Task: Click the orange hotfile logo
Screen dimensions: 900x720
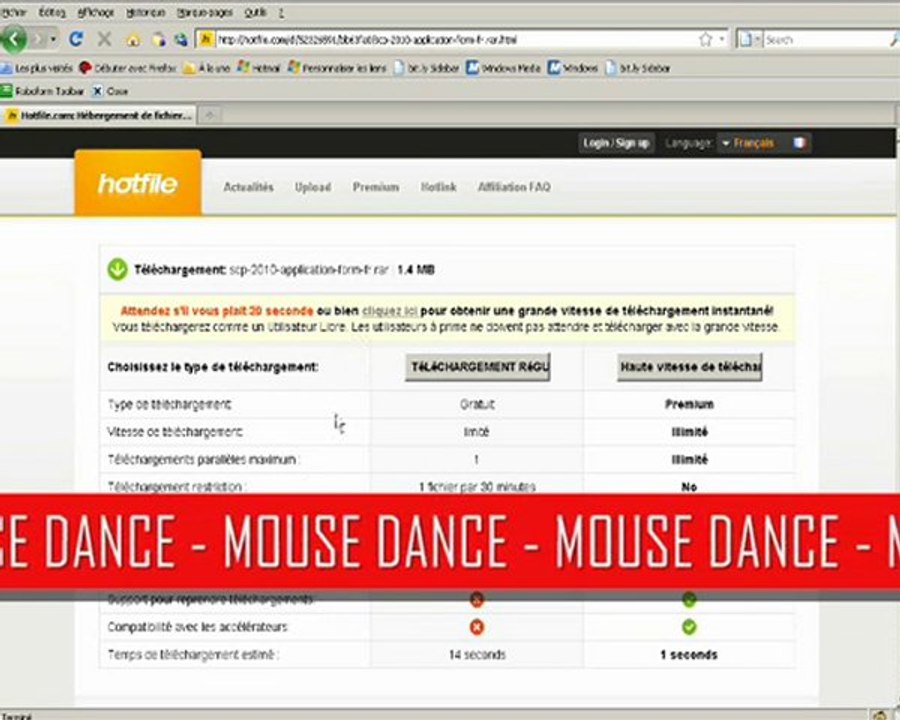Action: (138, 184)
